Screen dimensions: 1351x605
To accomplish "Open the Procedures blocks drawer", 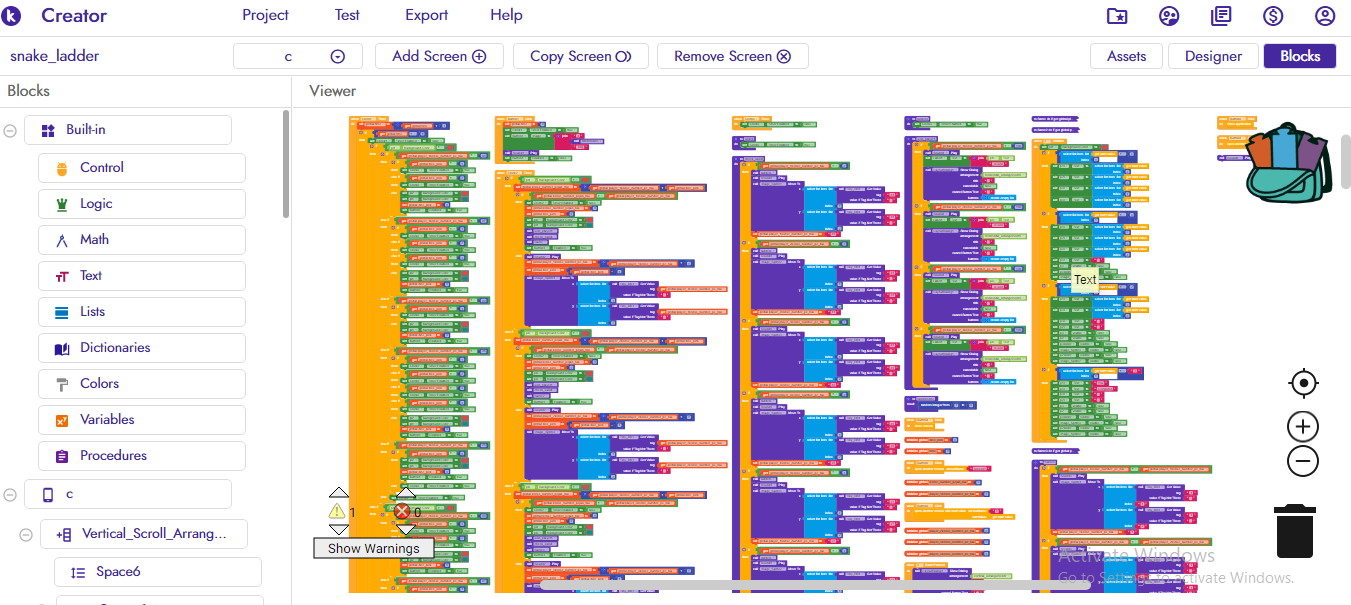I will click(142, 455).
